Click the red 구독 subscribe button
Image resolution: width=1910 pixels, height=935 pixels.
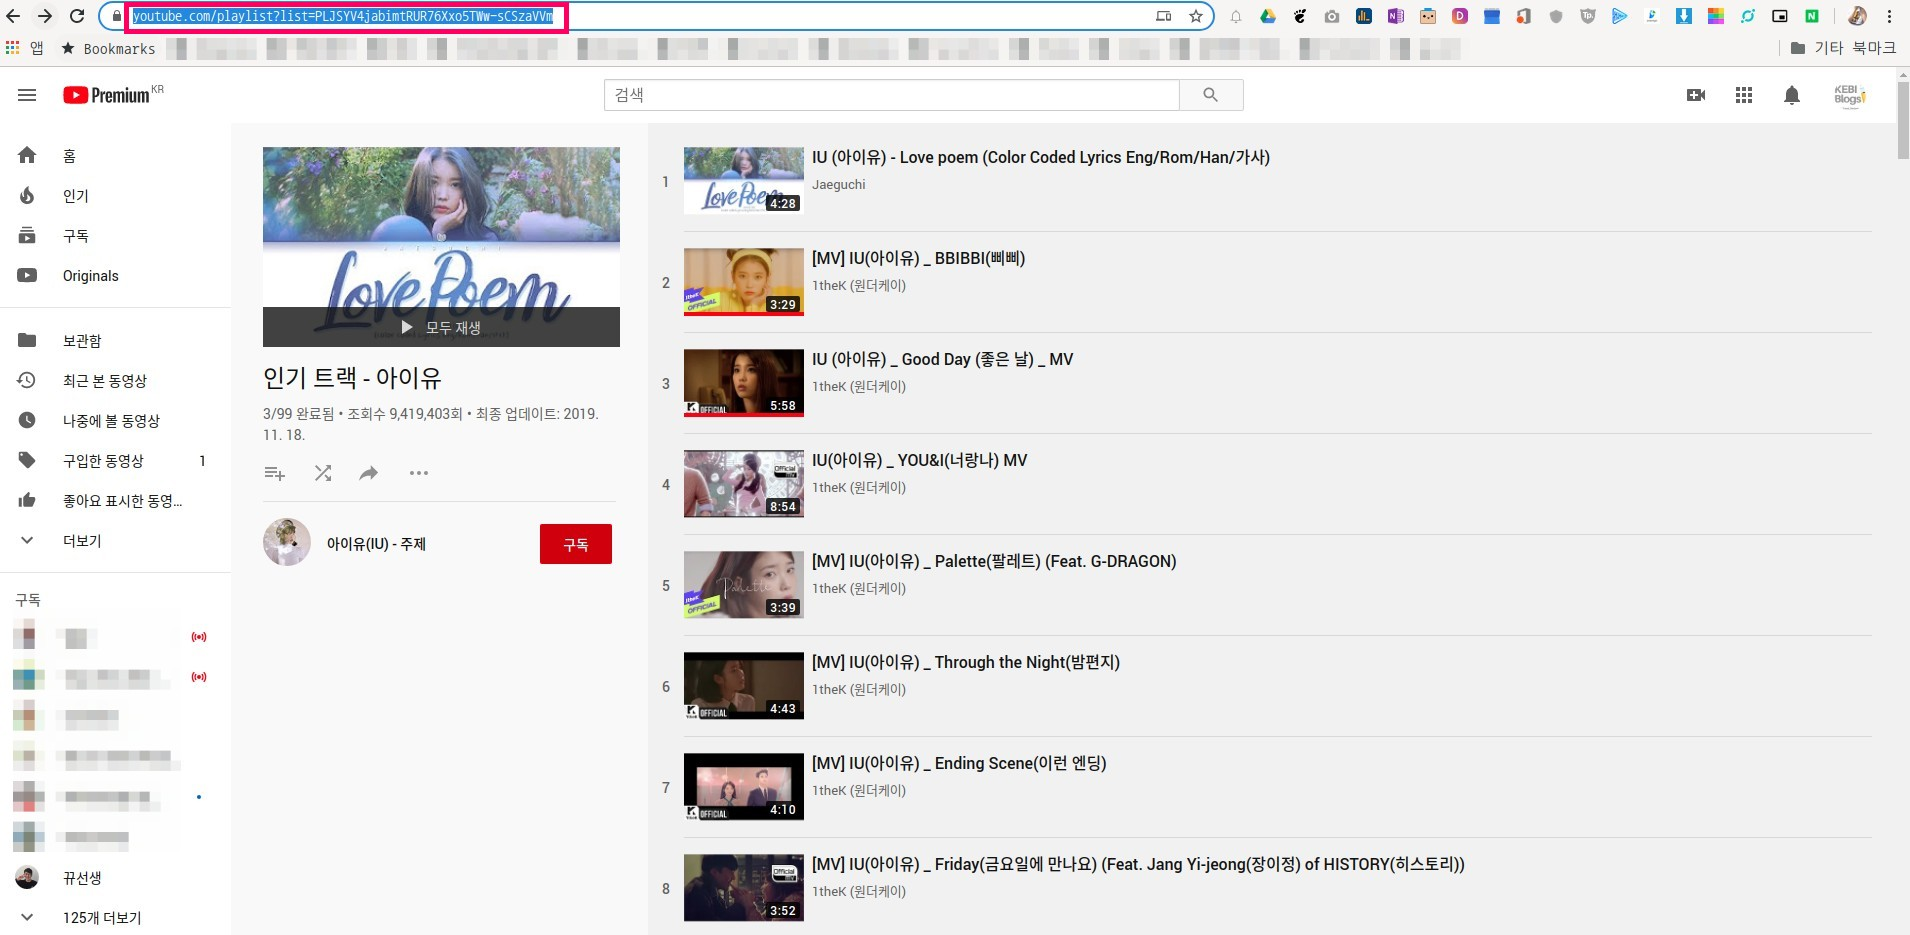(x=576, y=544)
